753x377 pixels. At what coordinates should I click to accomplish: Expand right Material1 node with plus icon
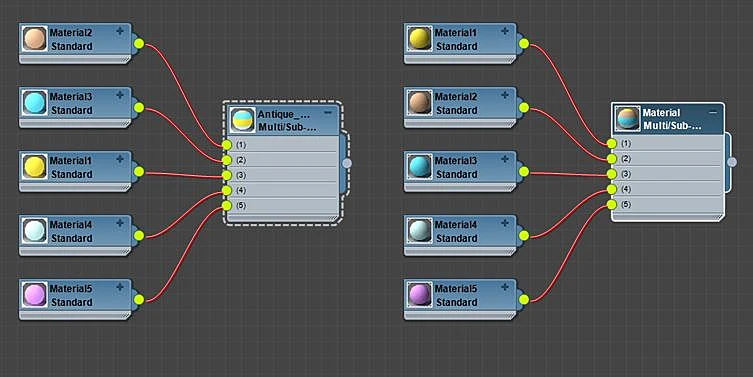coord(505,31)
